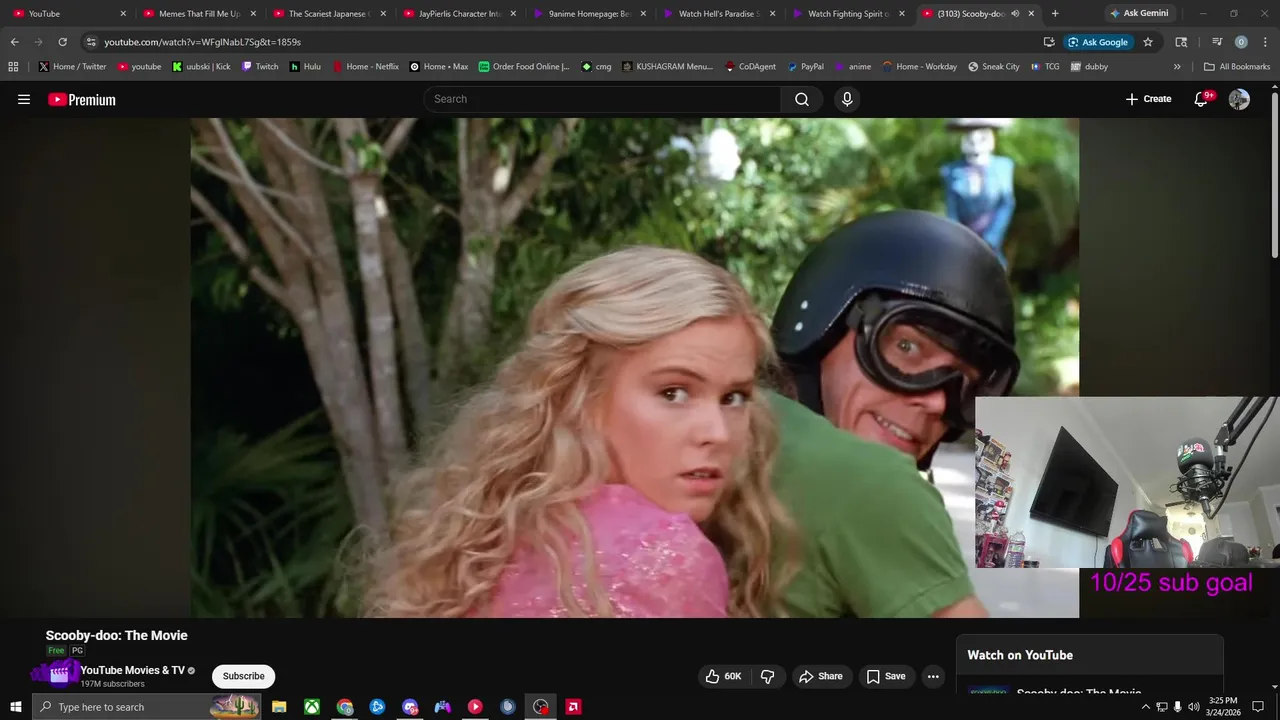1280x720 pixels.
Task: Go back in browser history
Action: coord(14,42)
